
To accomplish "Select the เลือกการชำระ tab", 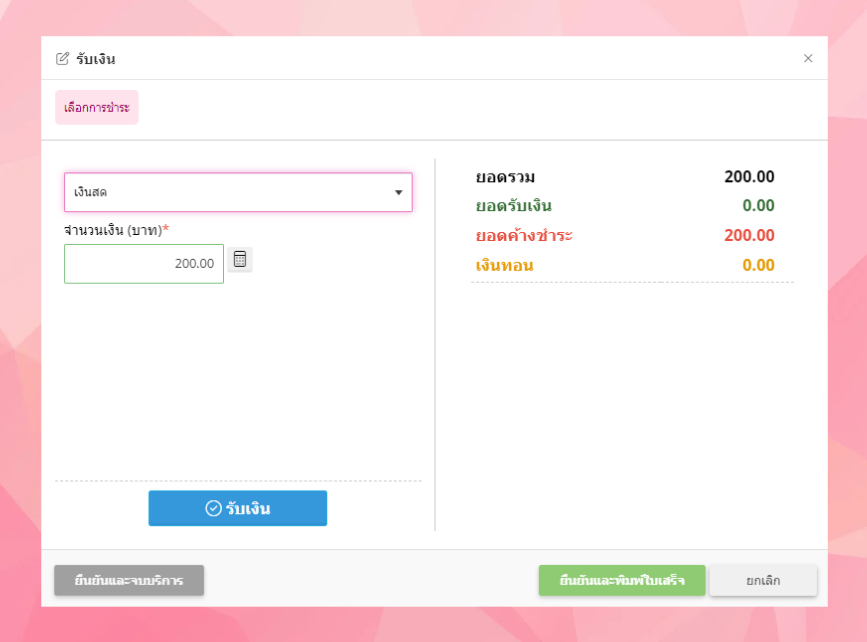I will click(x=97, y=107).
